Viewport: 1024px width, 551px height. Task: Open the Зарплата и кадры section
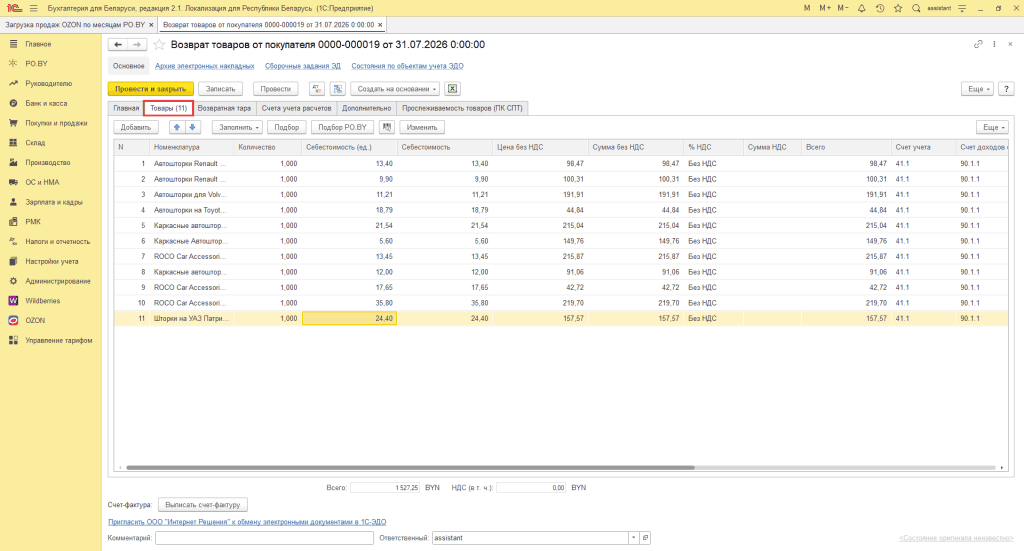click(x=54, y=202)
